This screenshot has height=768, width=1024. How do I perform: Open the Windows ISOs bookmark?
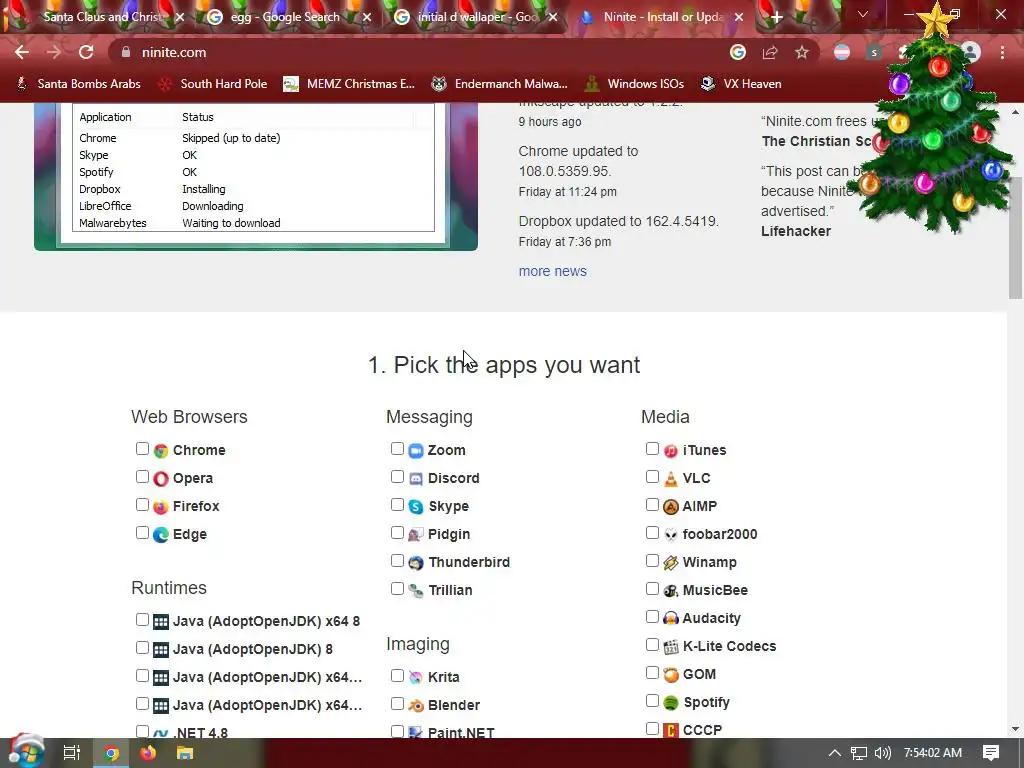pos(634,84)
